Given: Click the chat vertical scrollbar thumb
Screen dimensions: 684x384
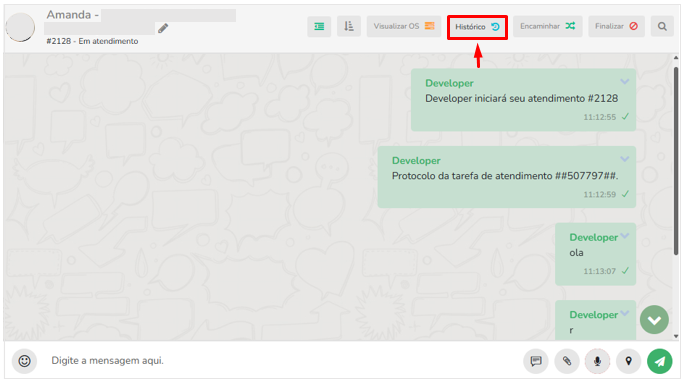Looking at the screenshot, I should click(676, 161).
